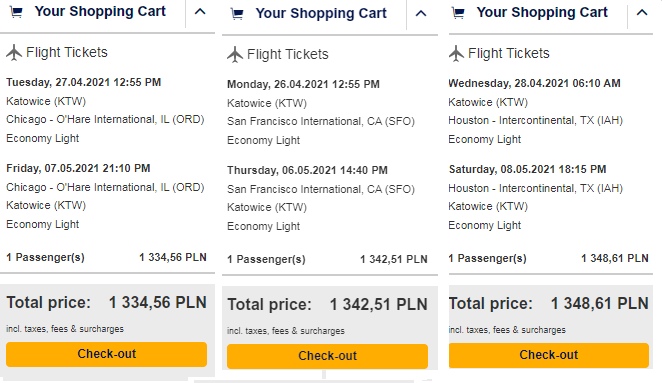
Task: Collapse the cart containing San Francisco flights
Action: (421, 14)
